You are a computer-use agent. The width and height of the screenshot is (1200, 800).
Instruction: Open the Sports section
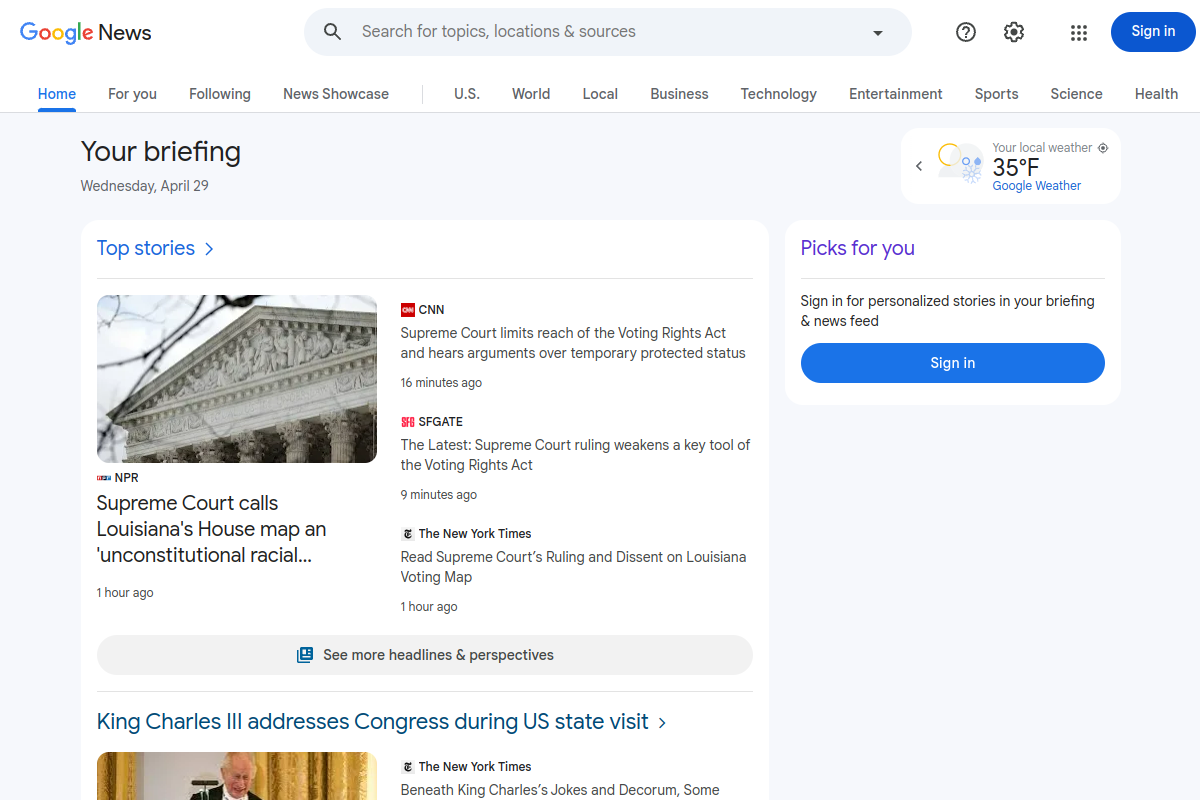coord(997,94)
